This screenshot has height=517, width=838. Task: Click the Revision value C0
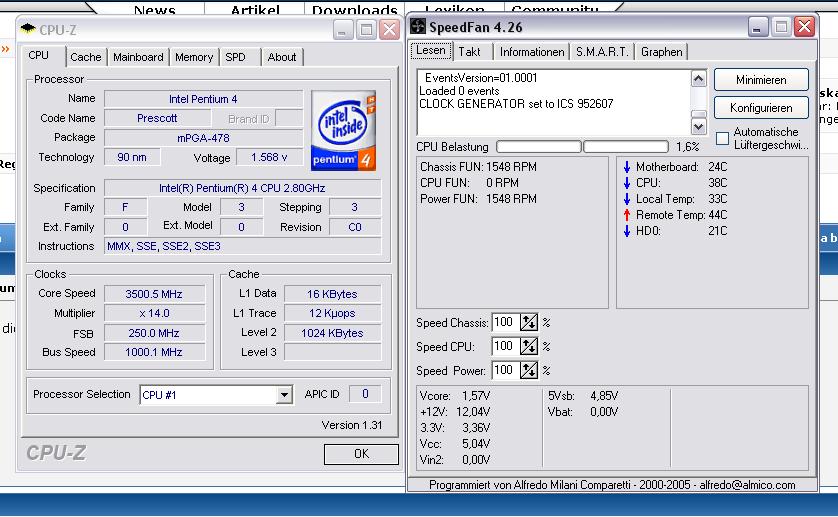point(355,227)
